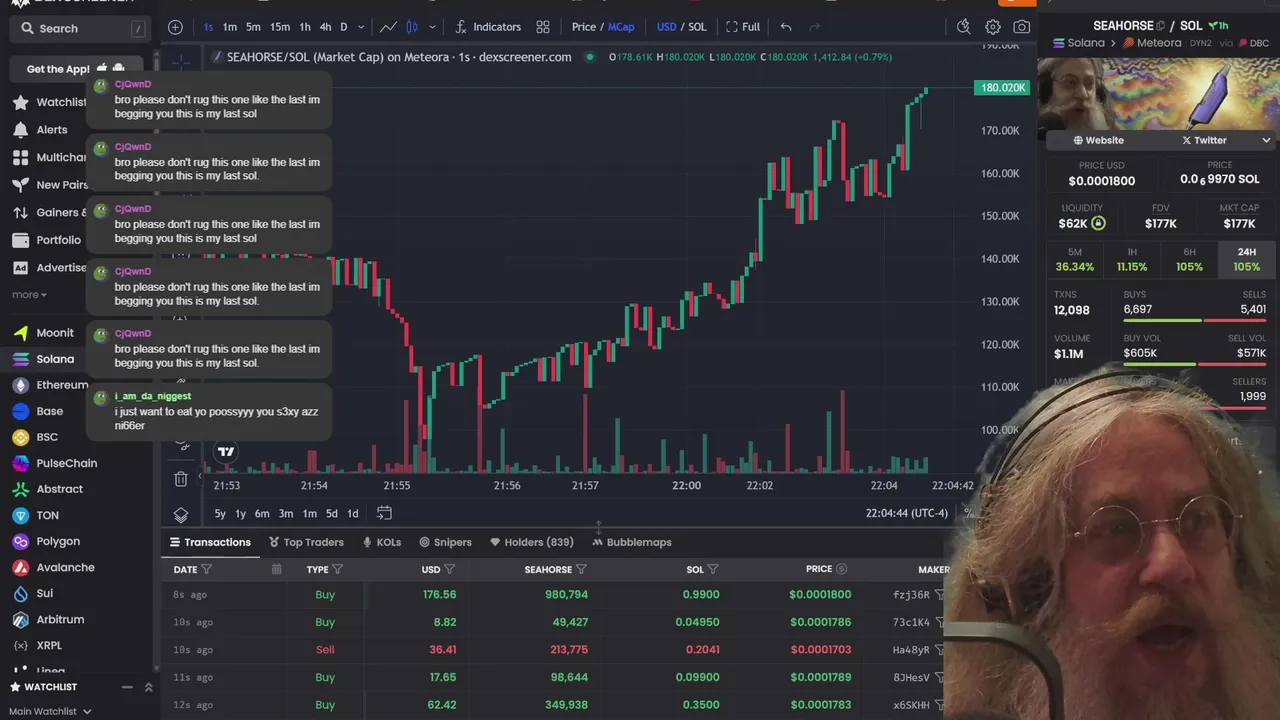This screenshot has height=720, width=1280.
Task: Toggle price display to Price
Action: click(584, 27)
